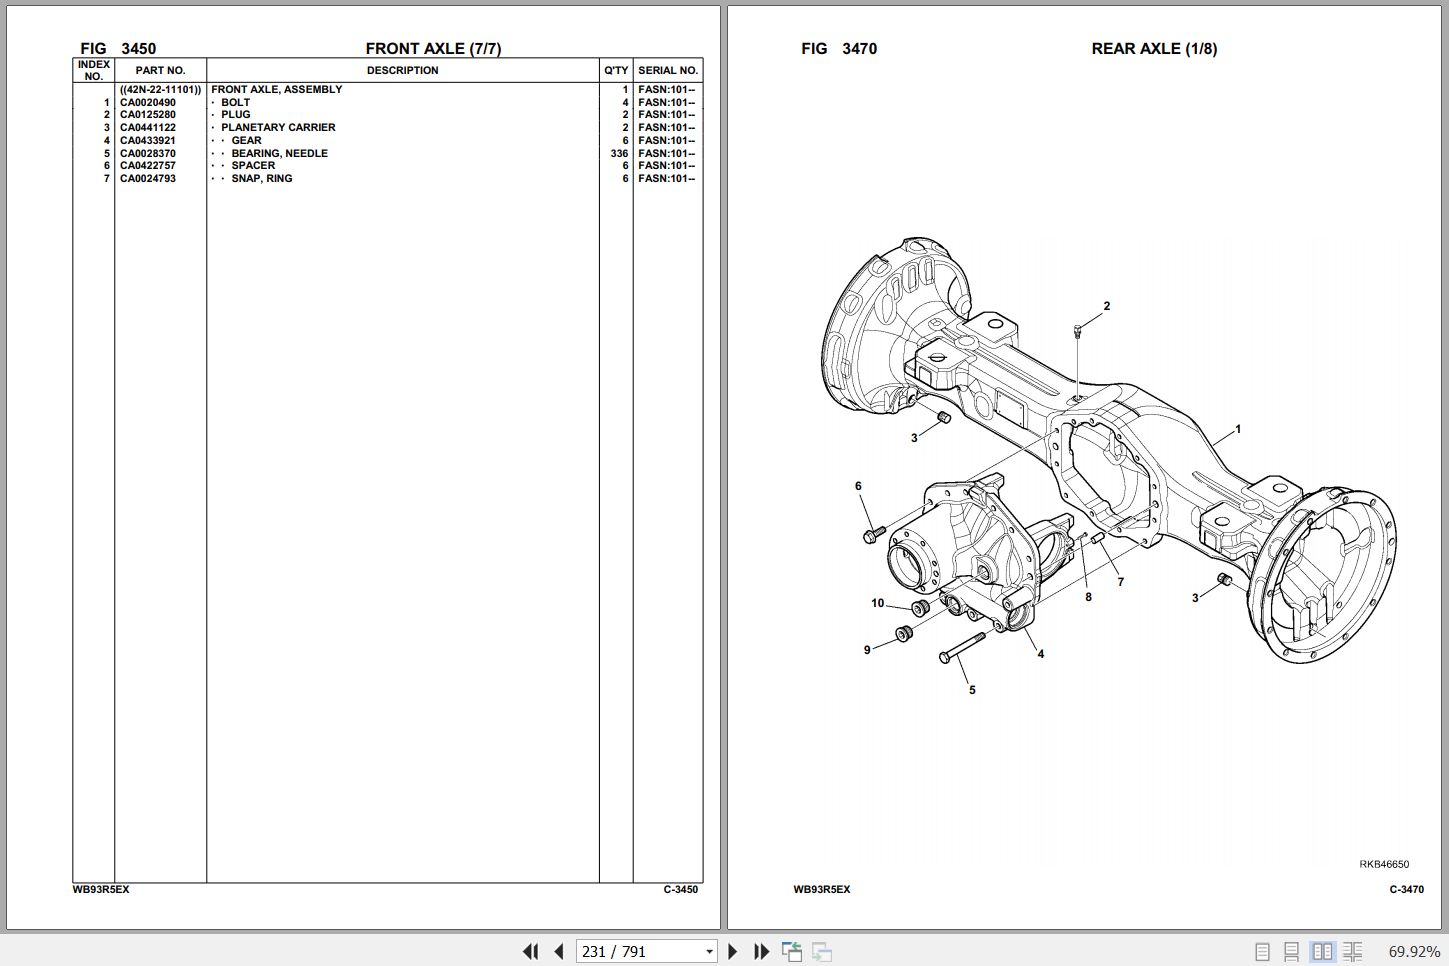
Task: Click part number CA0433921
Action: 148,140
